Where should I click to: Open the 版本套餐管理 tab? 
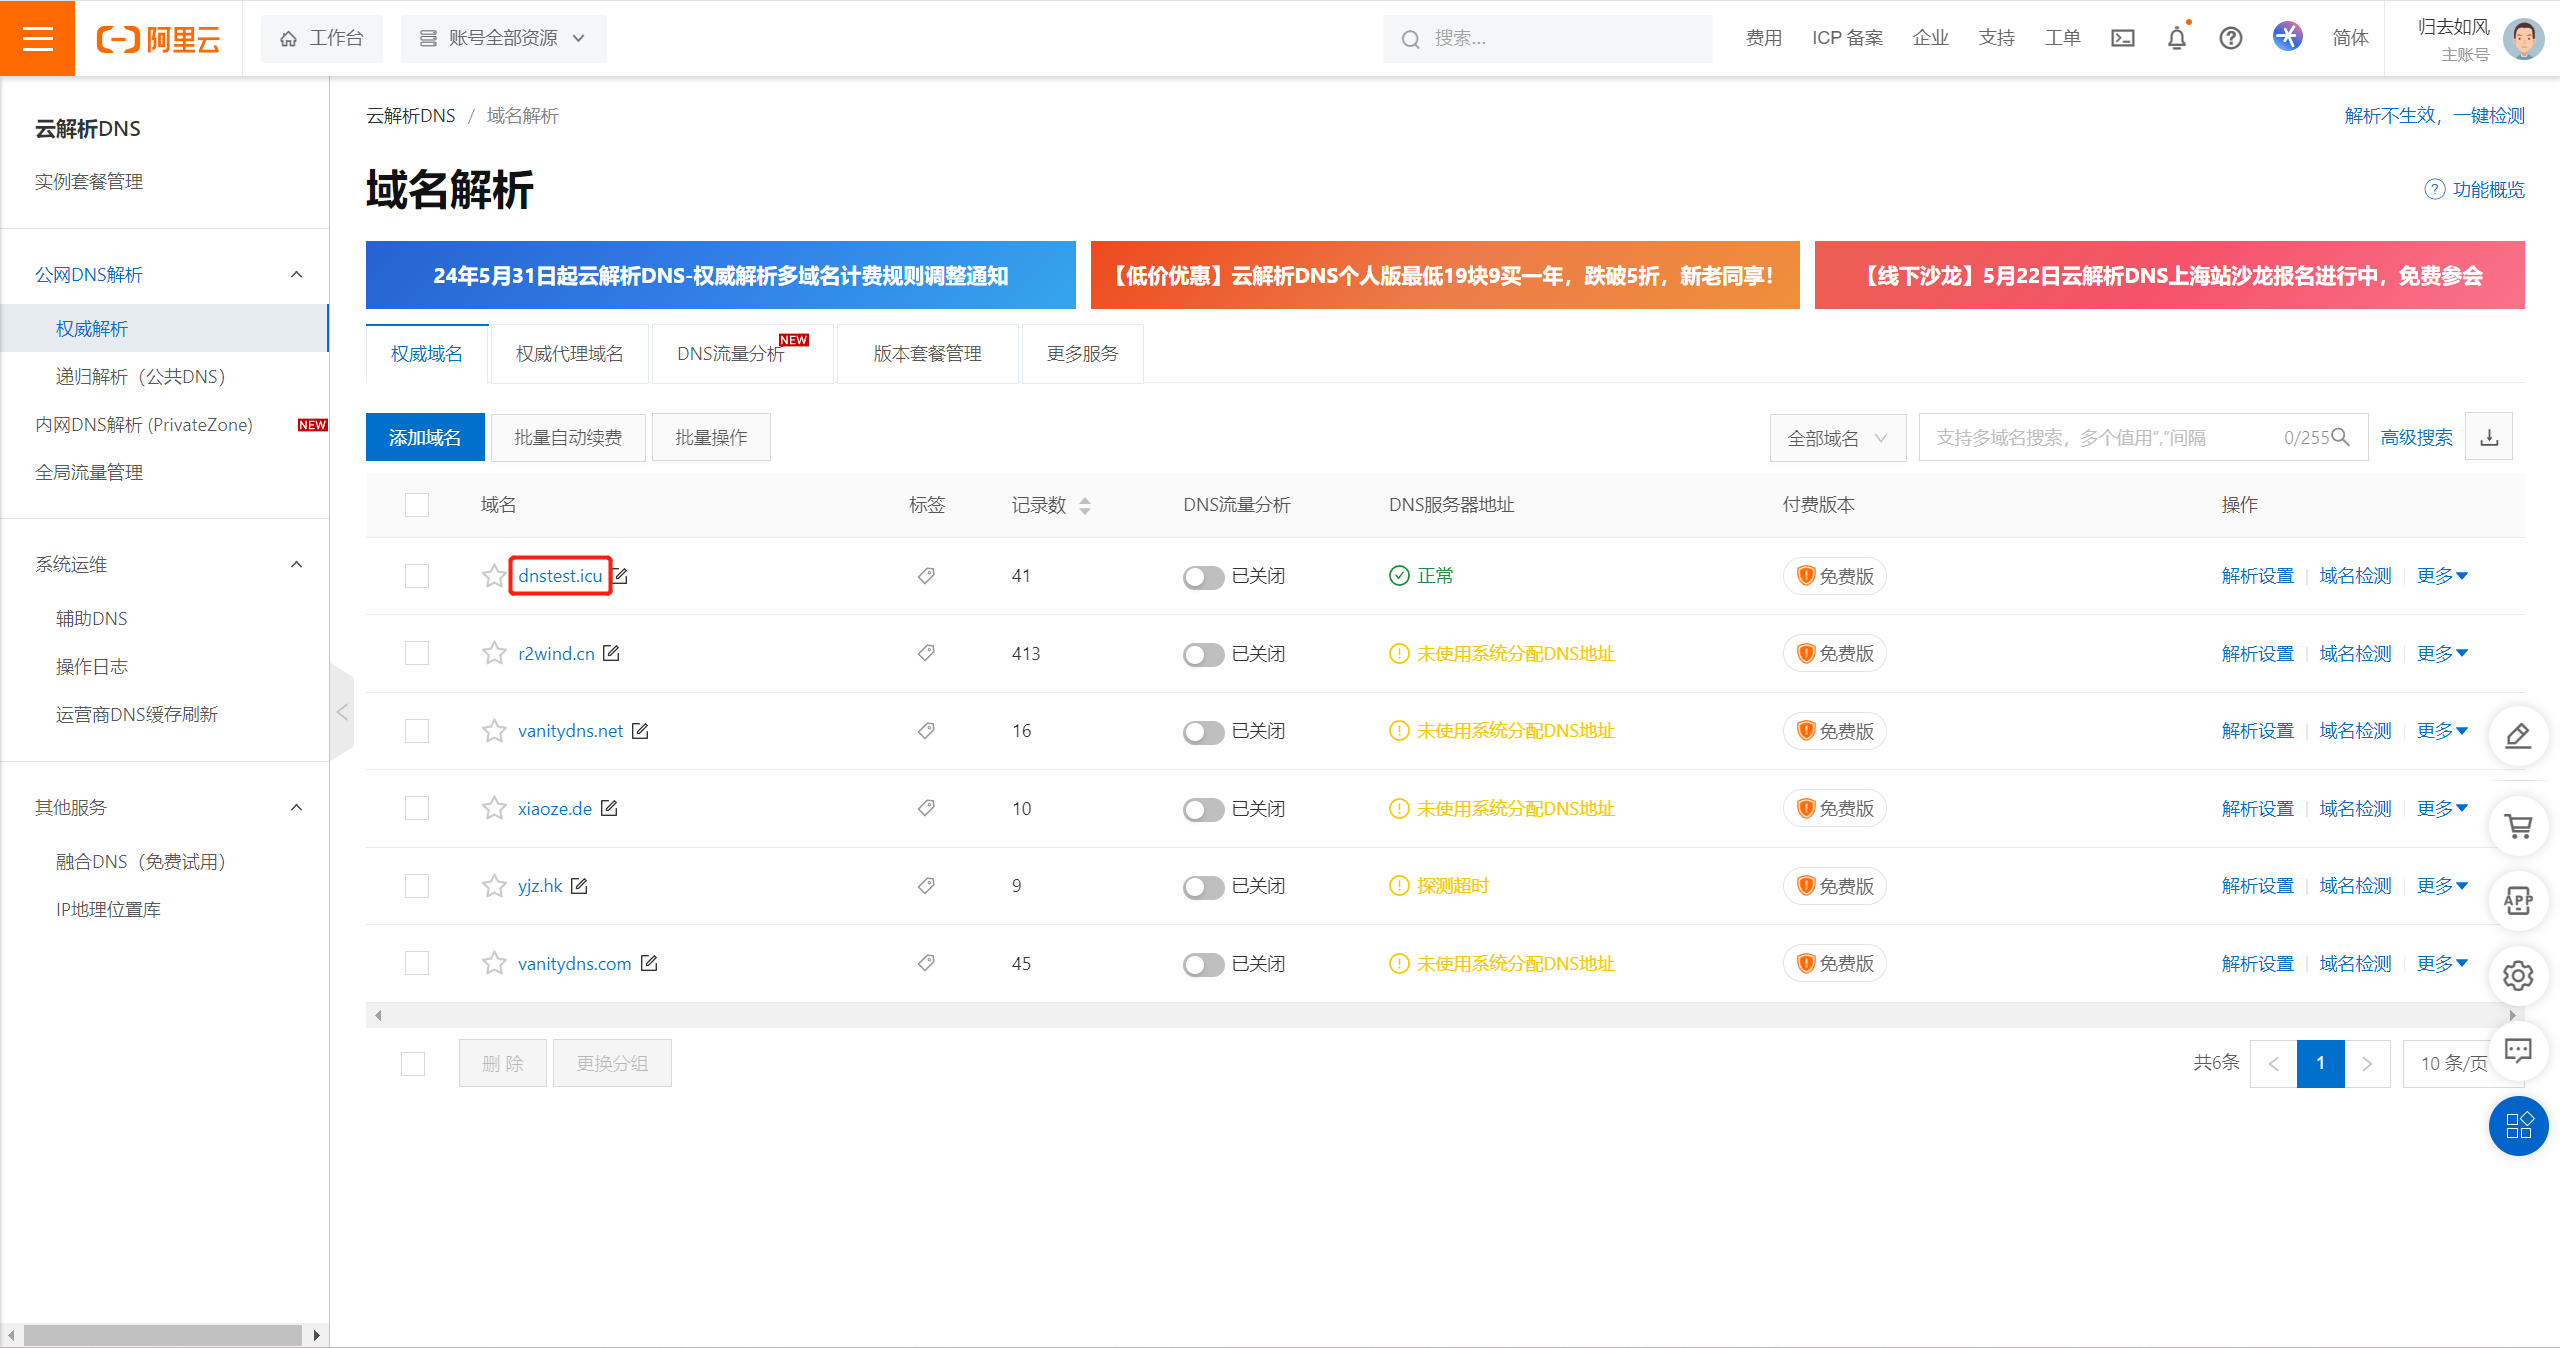pyautogui.click(x=927, y=354)
